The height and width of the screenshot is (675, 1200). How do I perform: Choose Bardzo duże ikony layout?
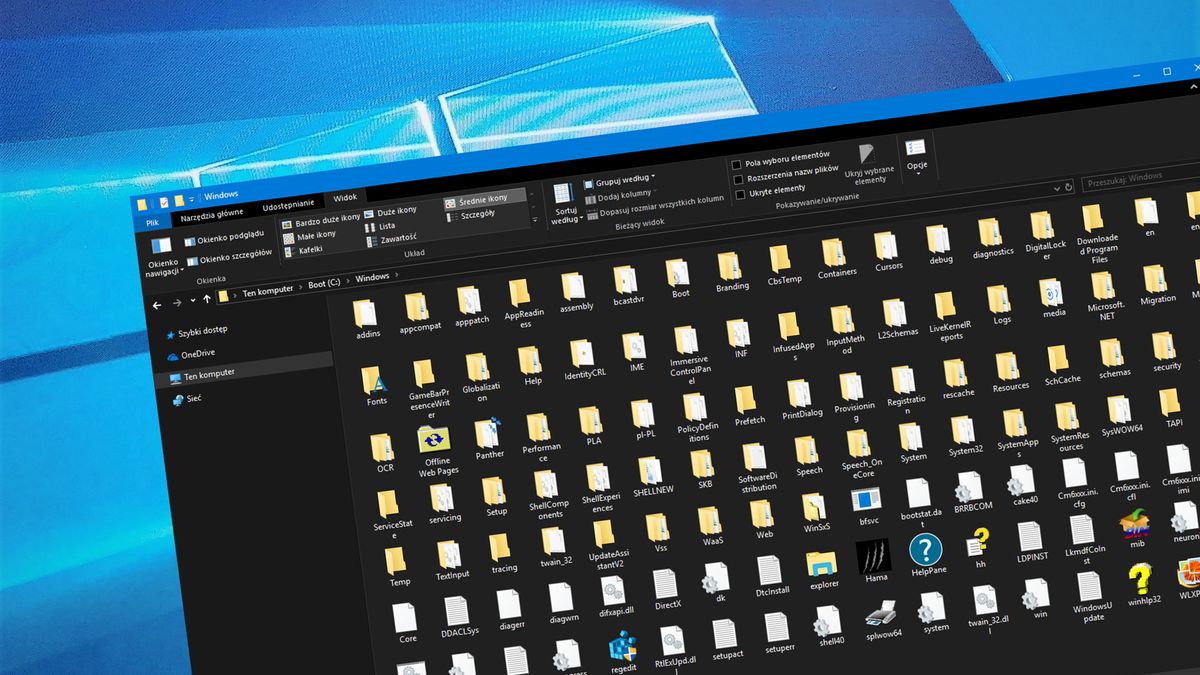[320, 222]
